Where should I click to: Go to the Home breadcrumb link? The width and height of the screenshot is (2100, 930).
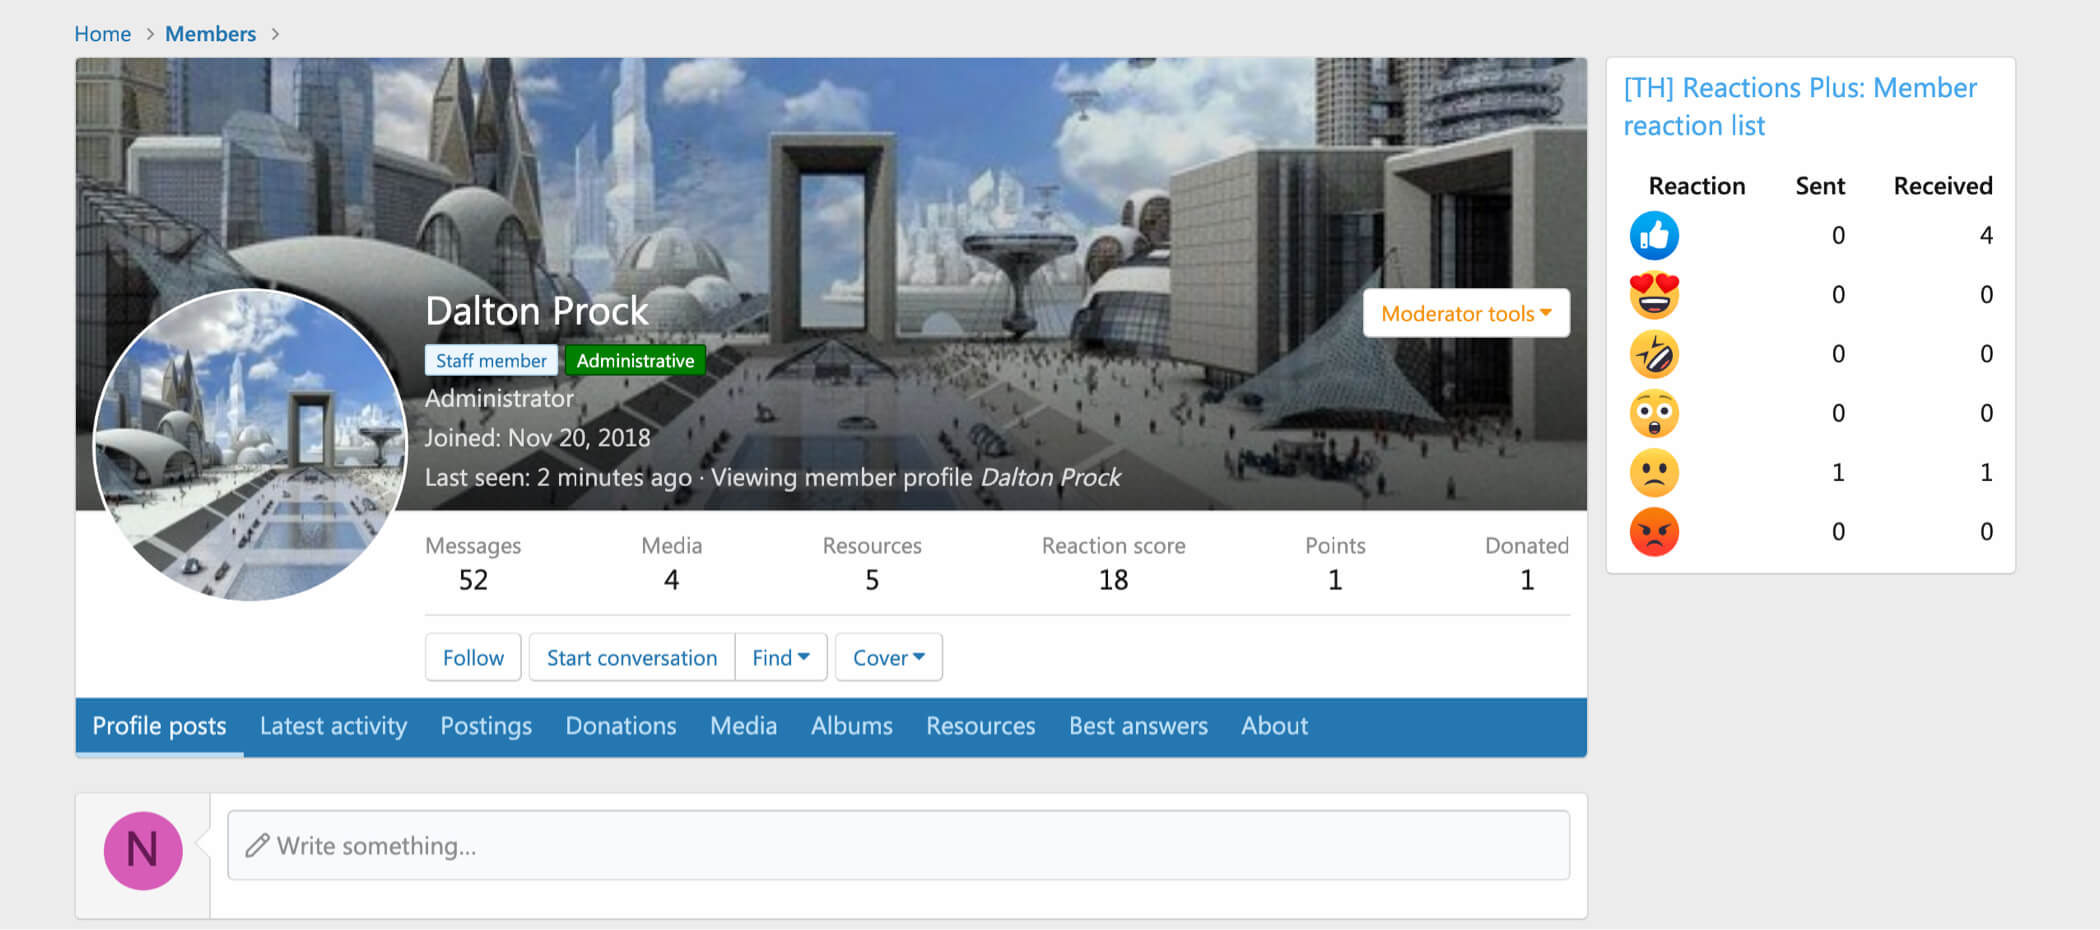(x=102, y=34)
